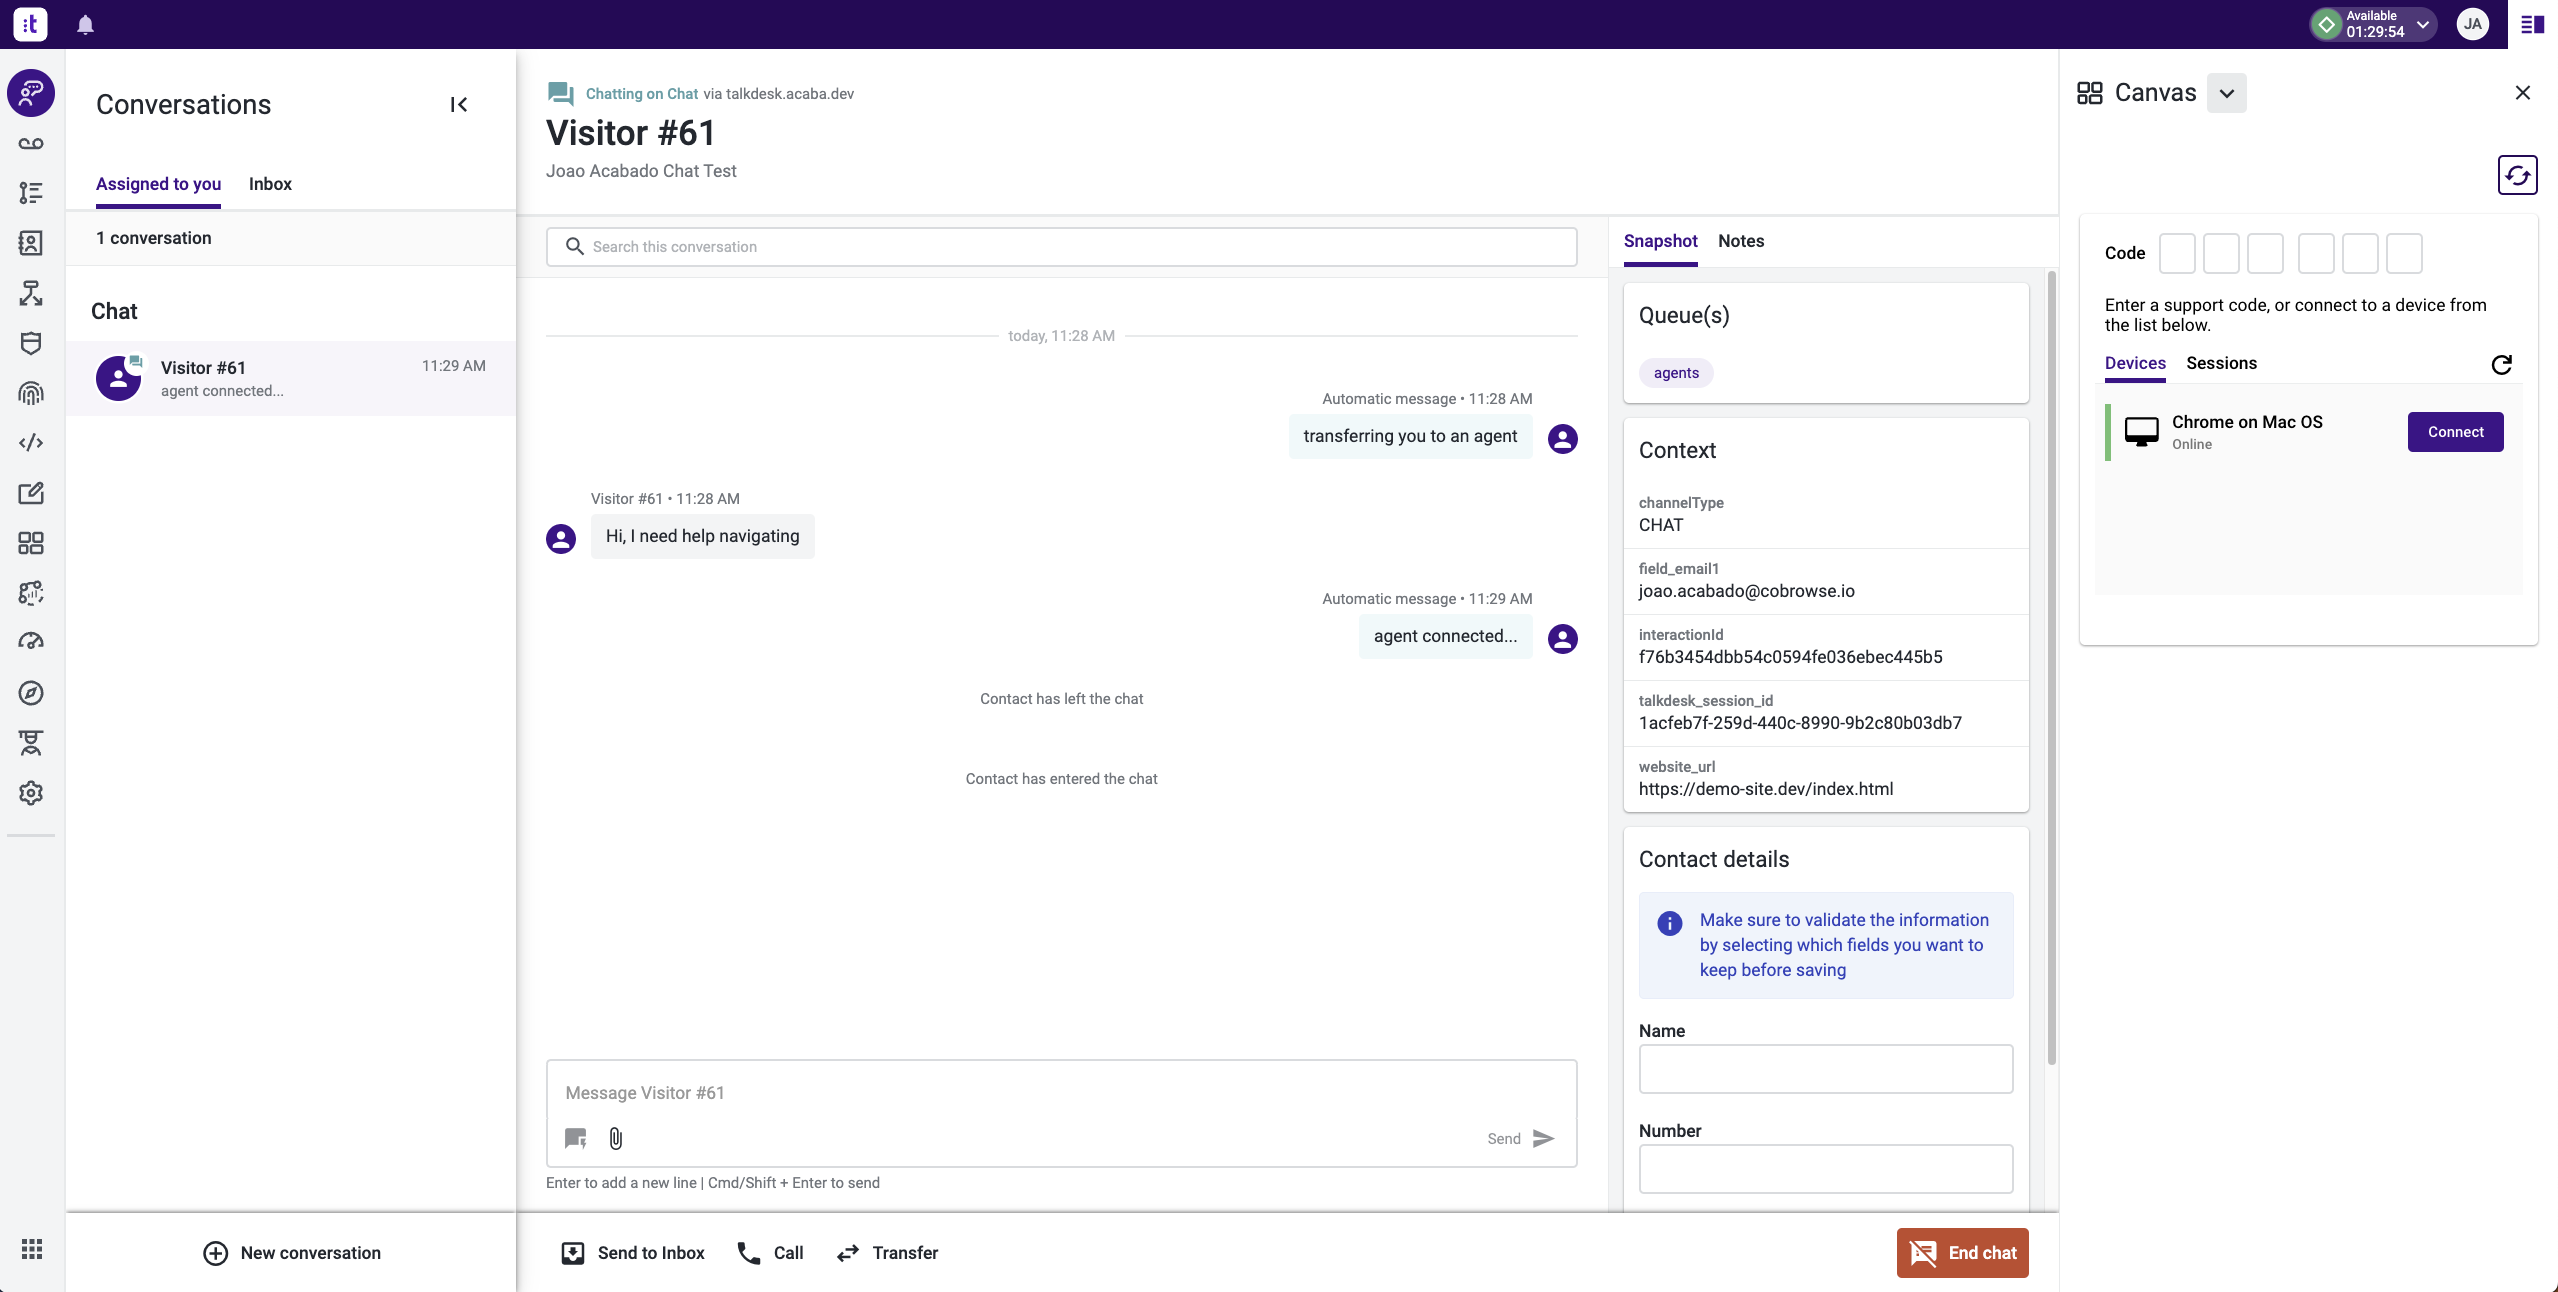Click the notification bell icon
Viewport: 2558px width, 1292px height.
tap(85, 25)
